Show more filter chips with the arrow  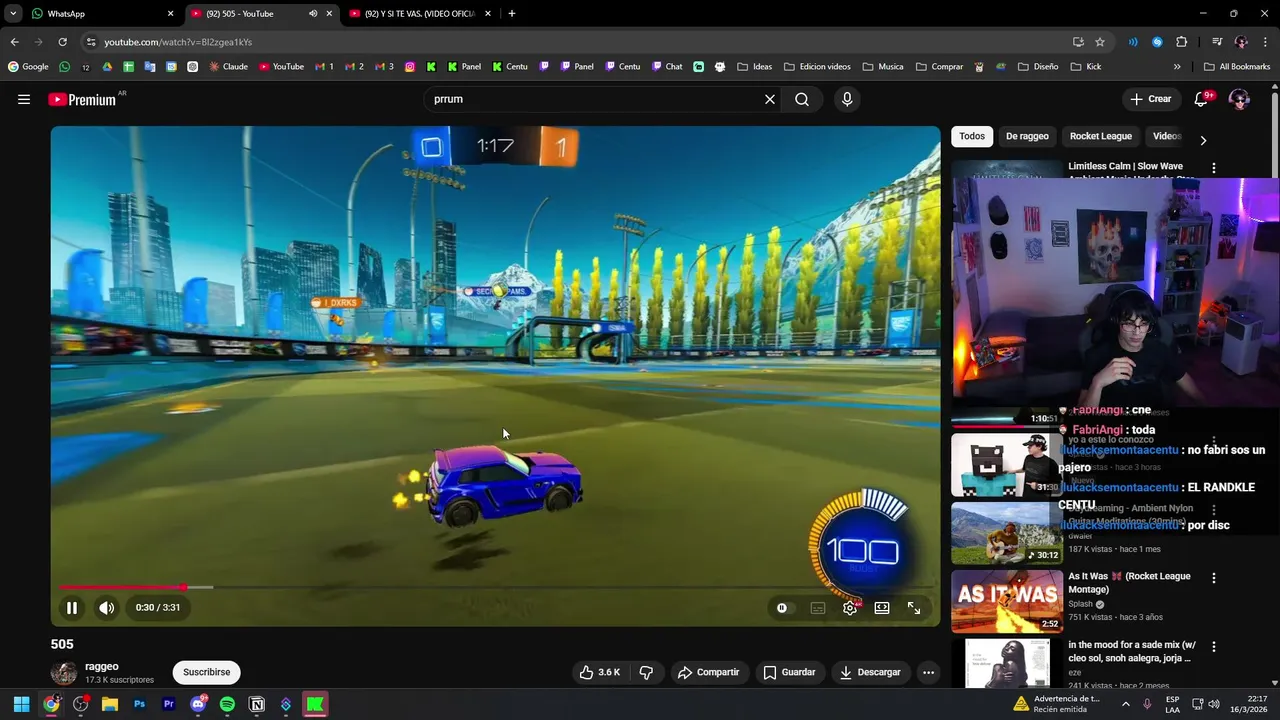coord(1203,140)
